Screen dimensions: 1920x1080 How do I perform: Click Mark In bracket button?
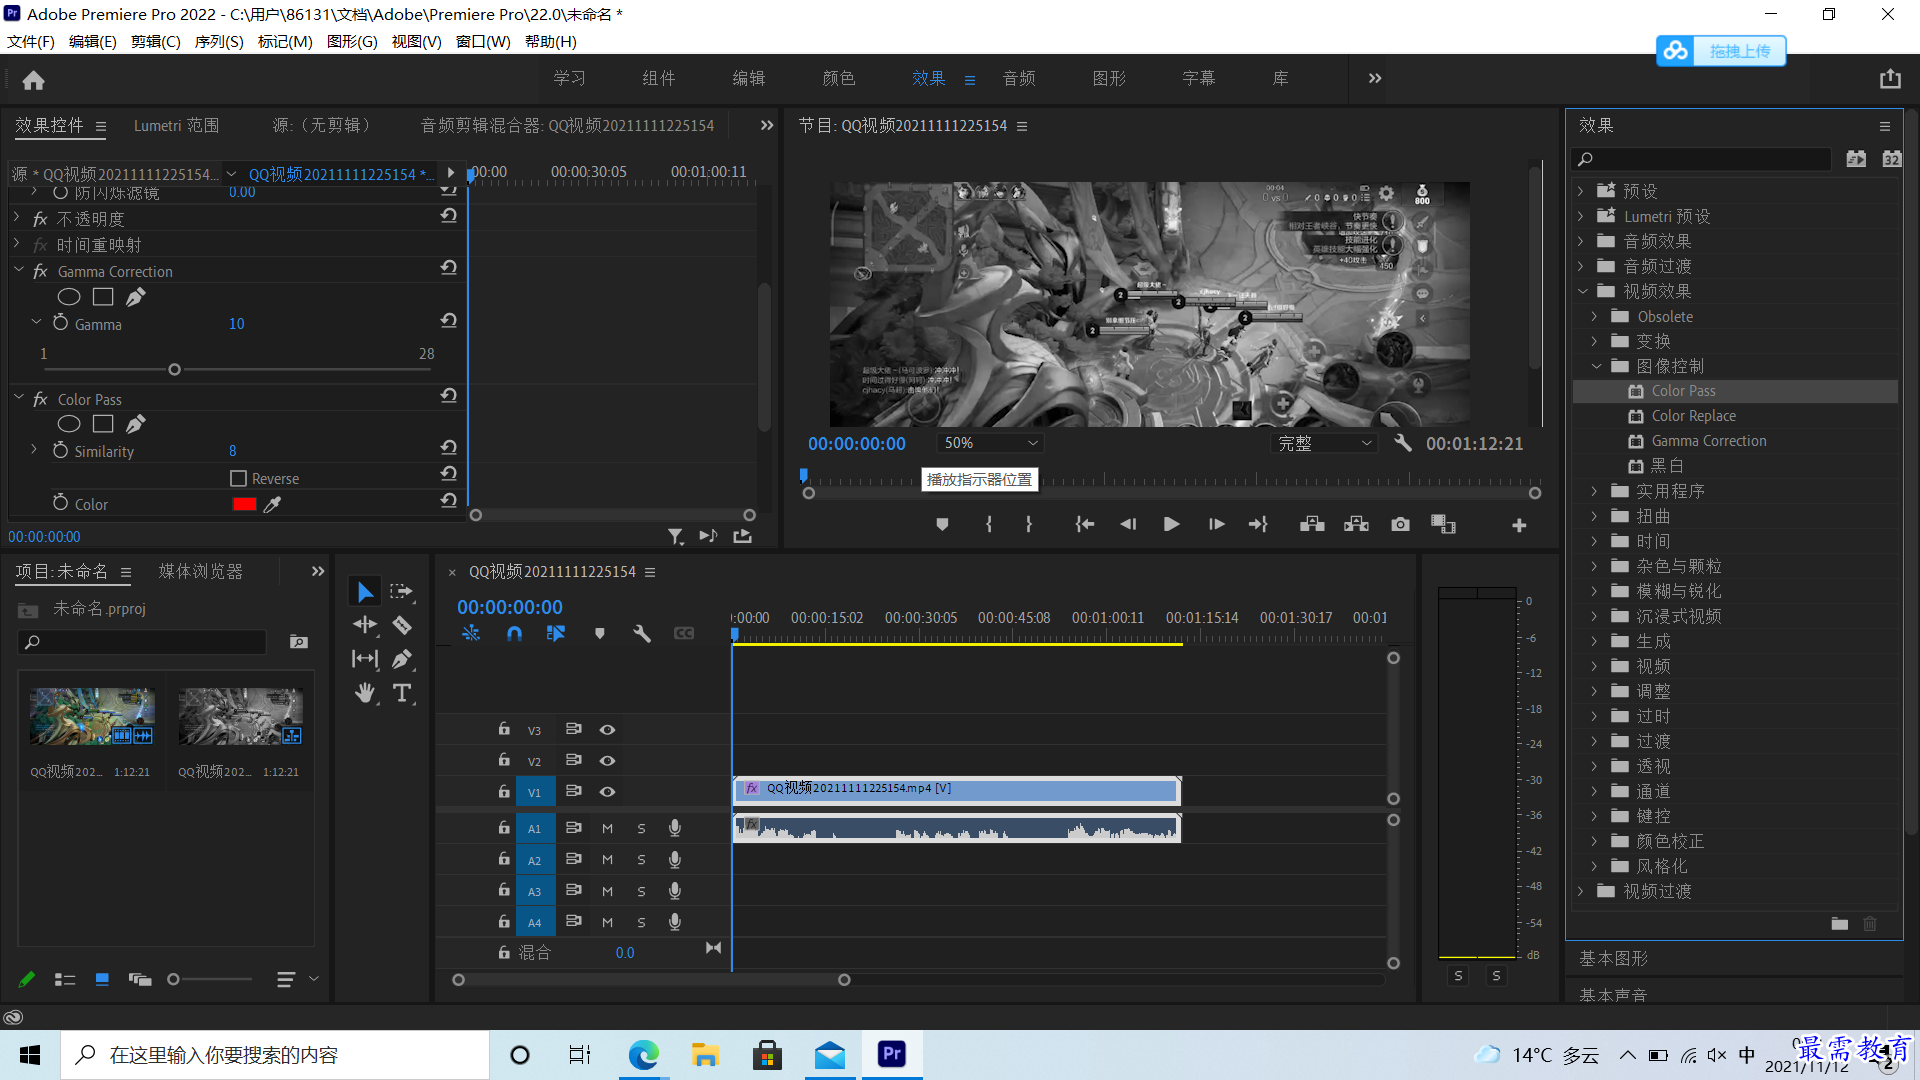pyautogui.click(x=989, y=524)
